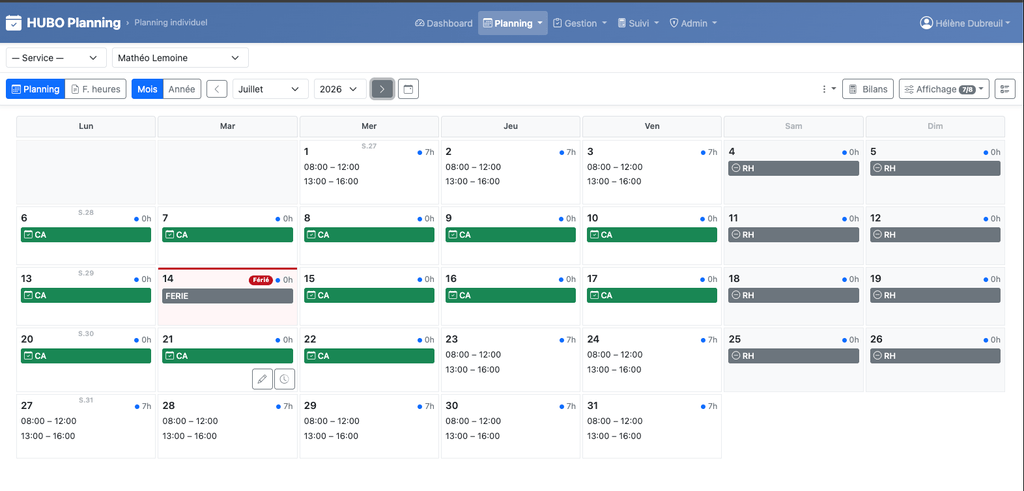Select the RH rest block on day 5
The height and width of the screenshot is (491, 1024).
(935, 168)
